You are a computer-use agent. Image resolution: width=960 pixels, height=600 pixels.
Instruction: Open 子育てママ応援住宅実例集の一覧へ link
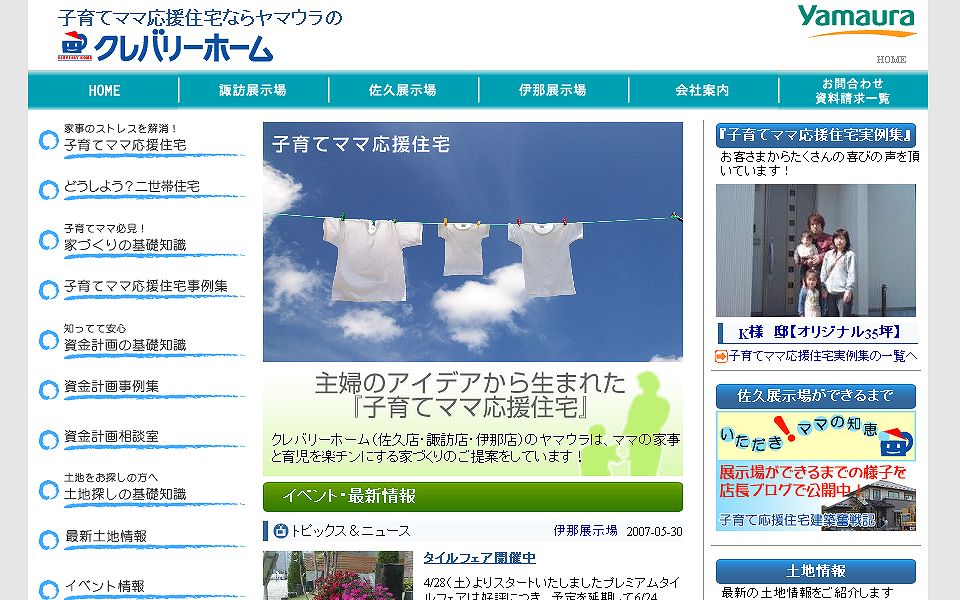[x=823, y=356]
